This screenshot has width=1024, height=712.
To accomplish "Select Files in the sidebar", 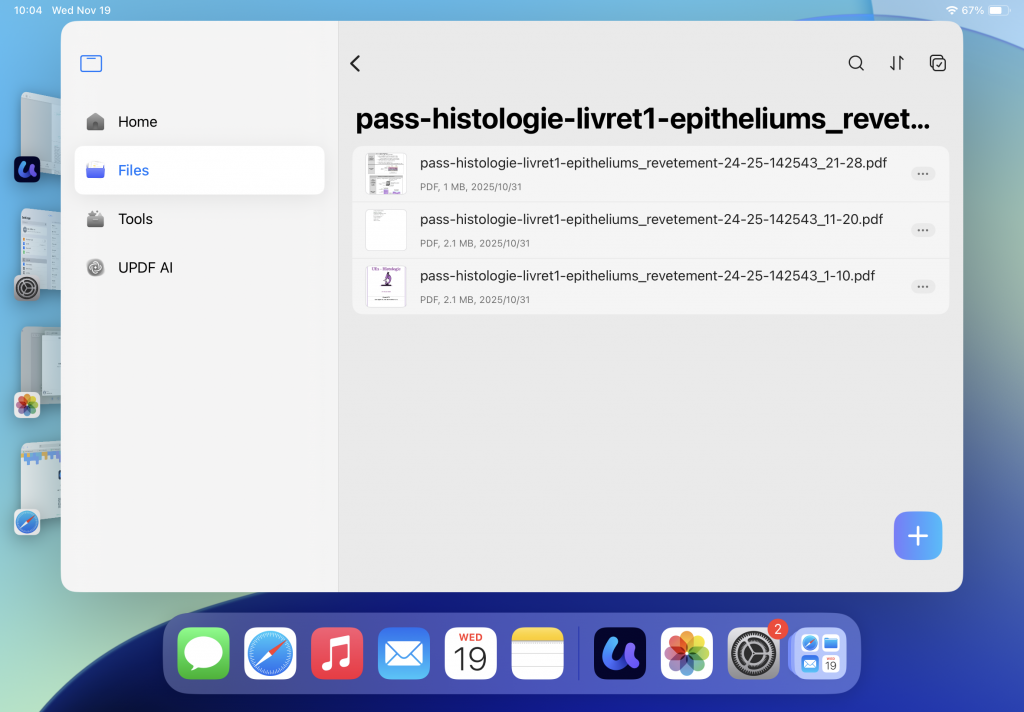I will [x=199, y=170].
